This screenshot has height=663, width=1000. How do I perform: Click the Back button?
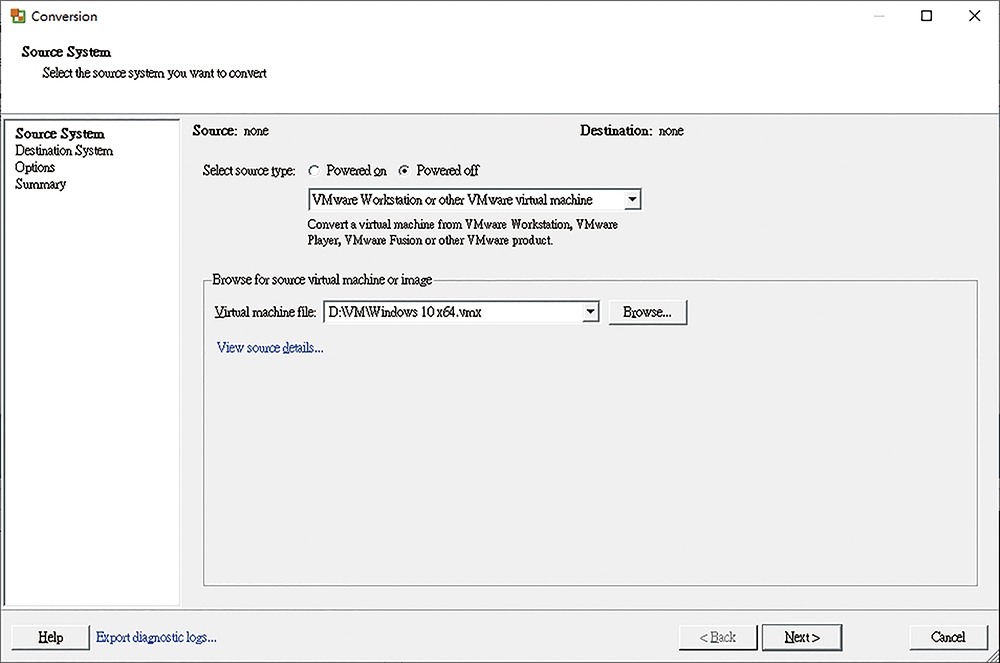(x=717, y=637)
